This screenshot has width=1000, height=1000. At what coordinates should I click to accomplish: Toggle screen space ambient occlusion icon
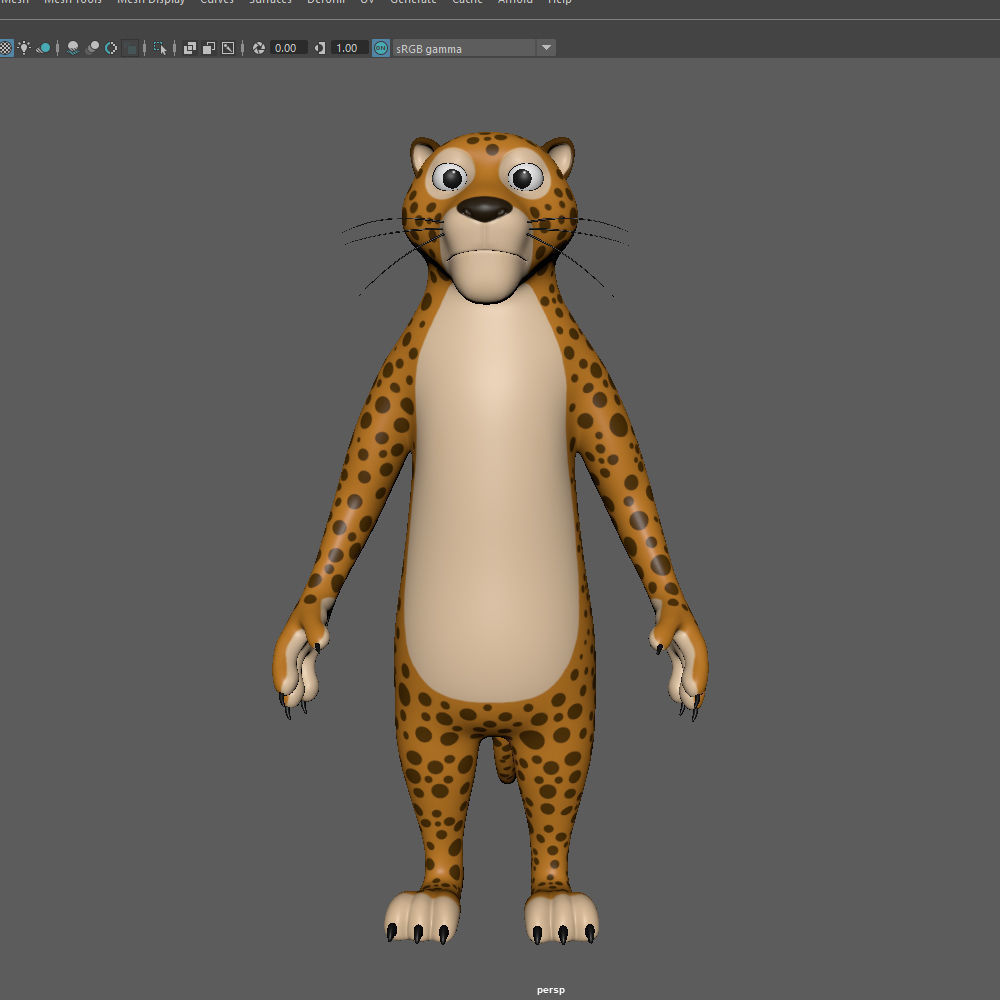tap(73, 48)
